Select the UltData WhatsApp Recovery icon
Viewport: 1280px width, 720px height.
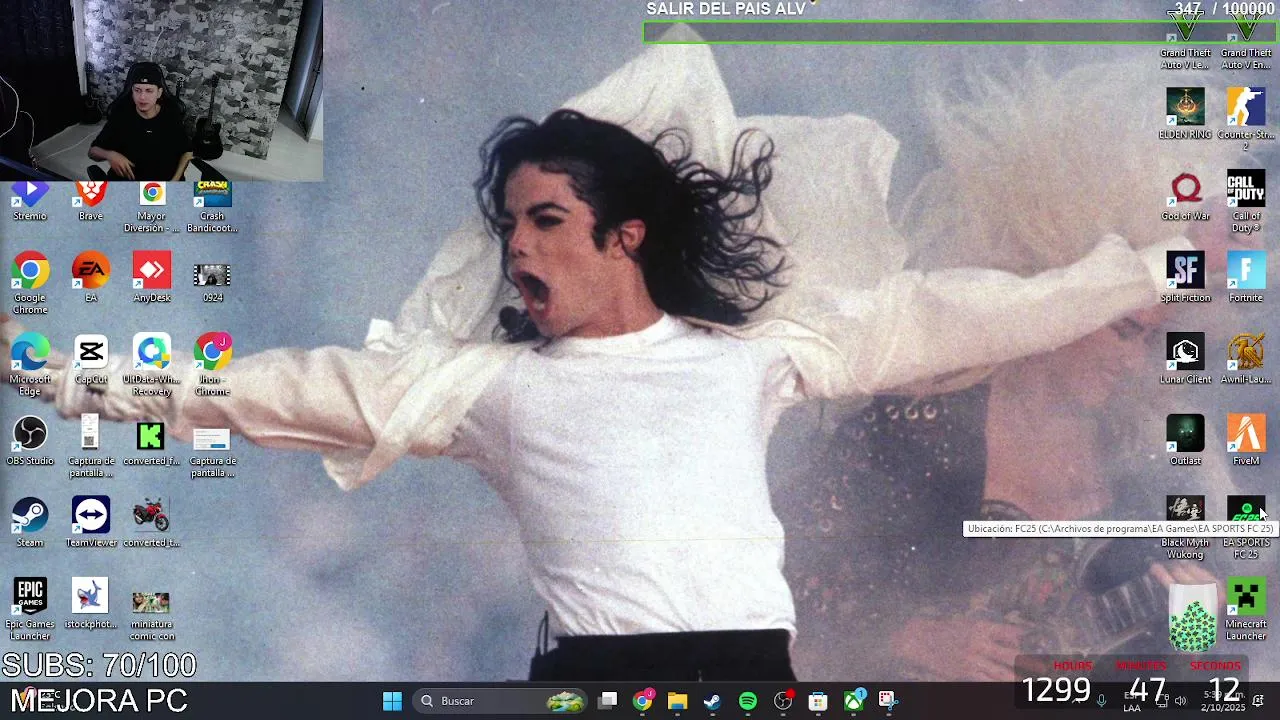tap(151, 365)
